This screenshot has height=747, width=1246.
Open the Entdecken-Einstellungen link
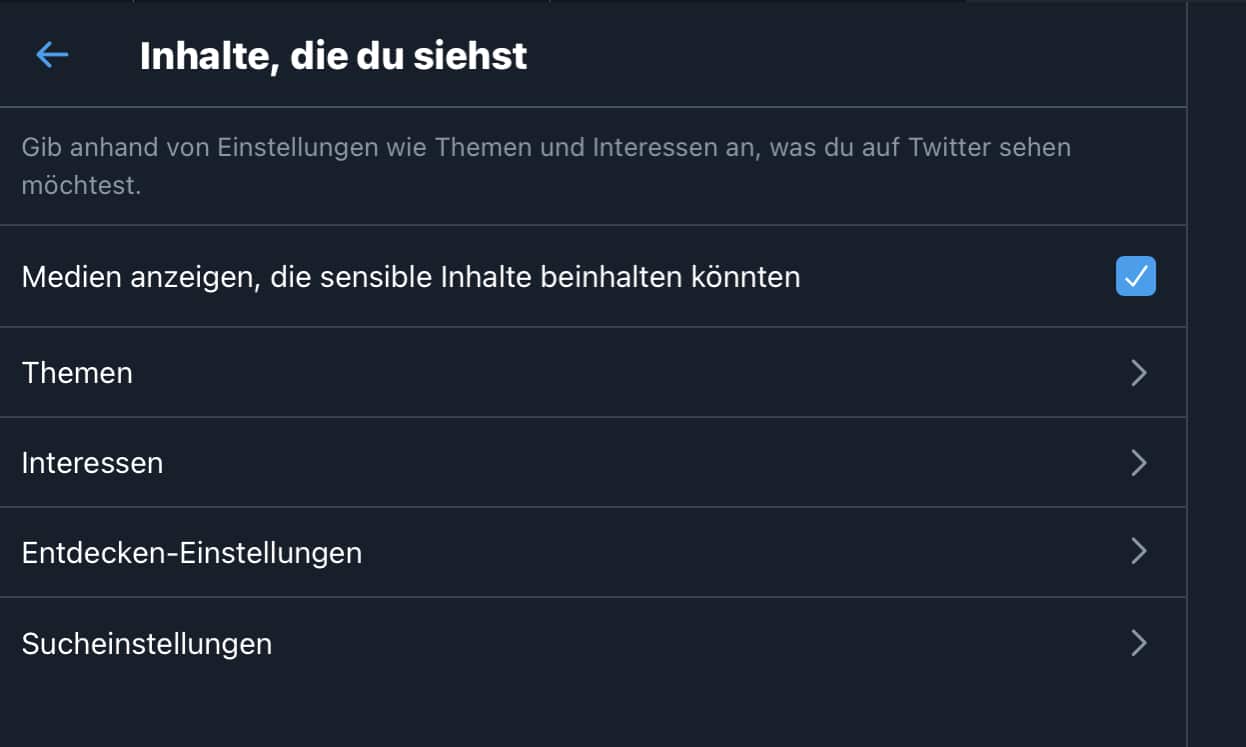pyautogui.click(x=192, y=552)
